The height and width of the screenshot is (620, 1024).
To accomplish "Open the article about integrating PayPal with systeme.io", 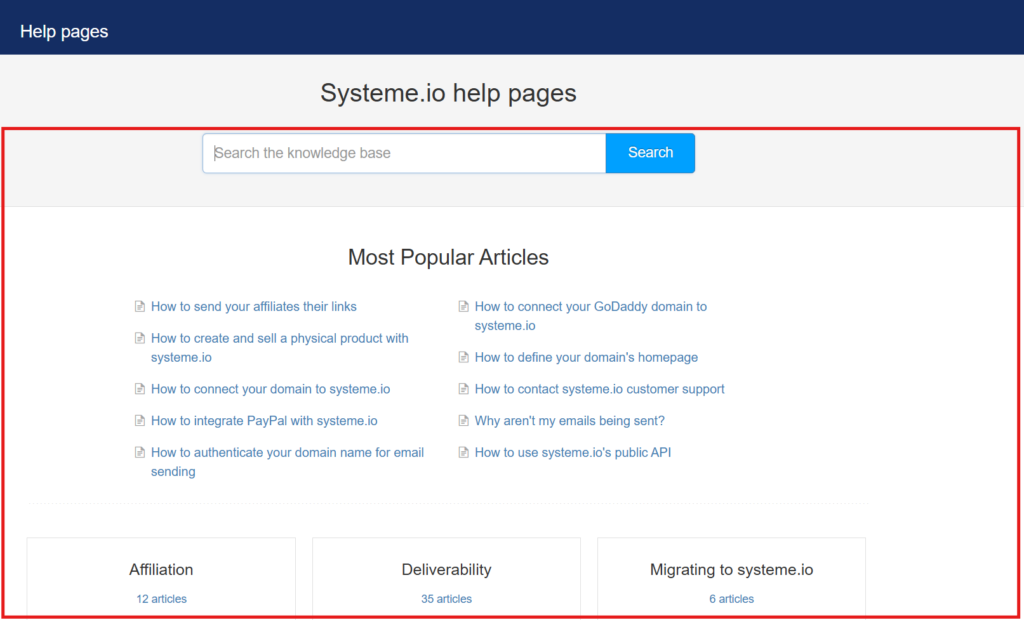I will (264, 421).
